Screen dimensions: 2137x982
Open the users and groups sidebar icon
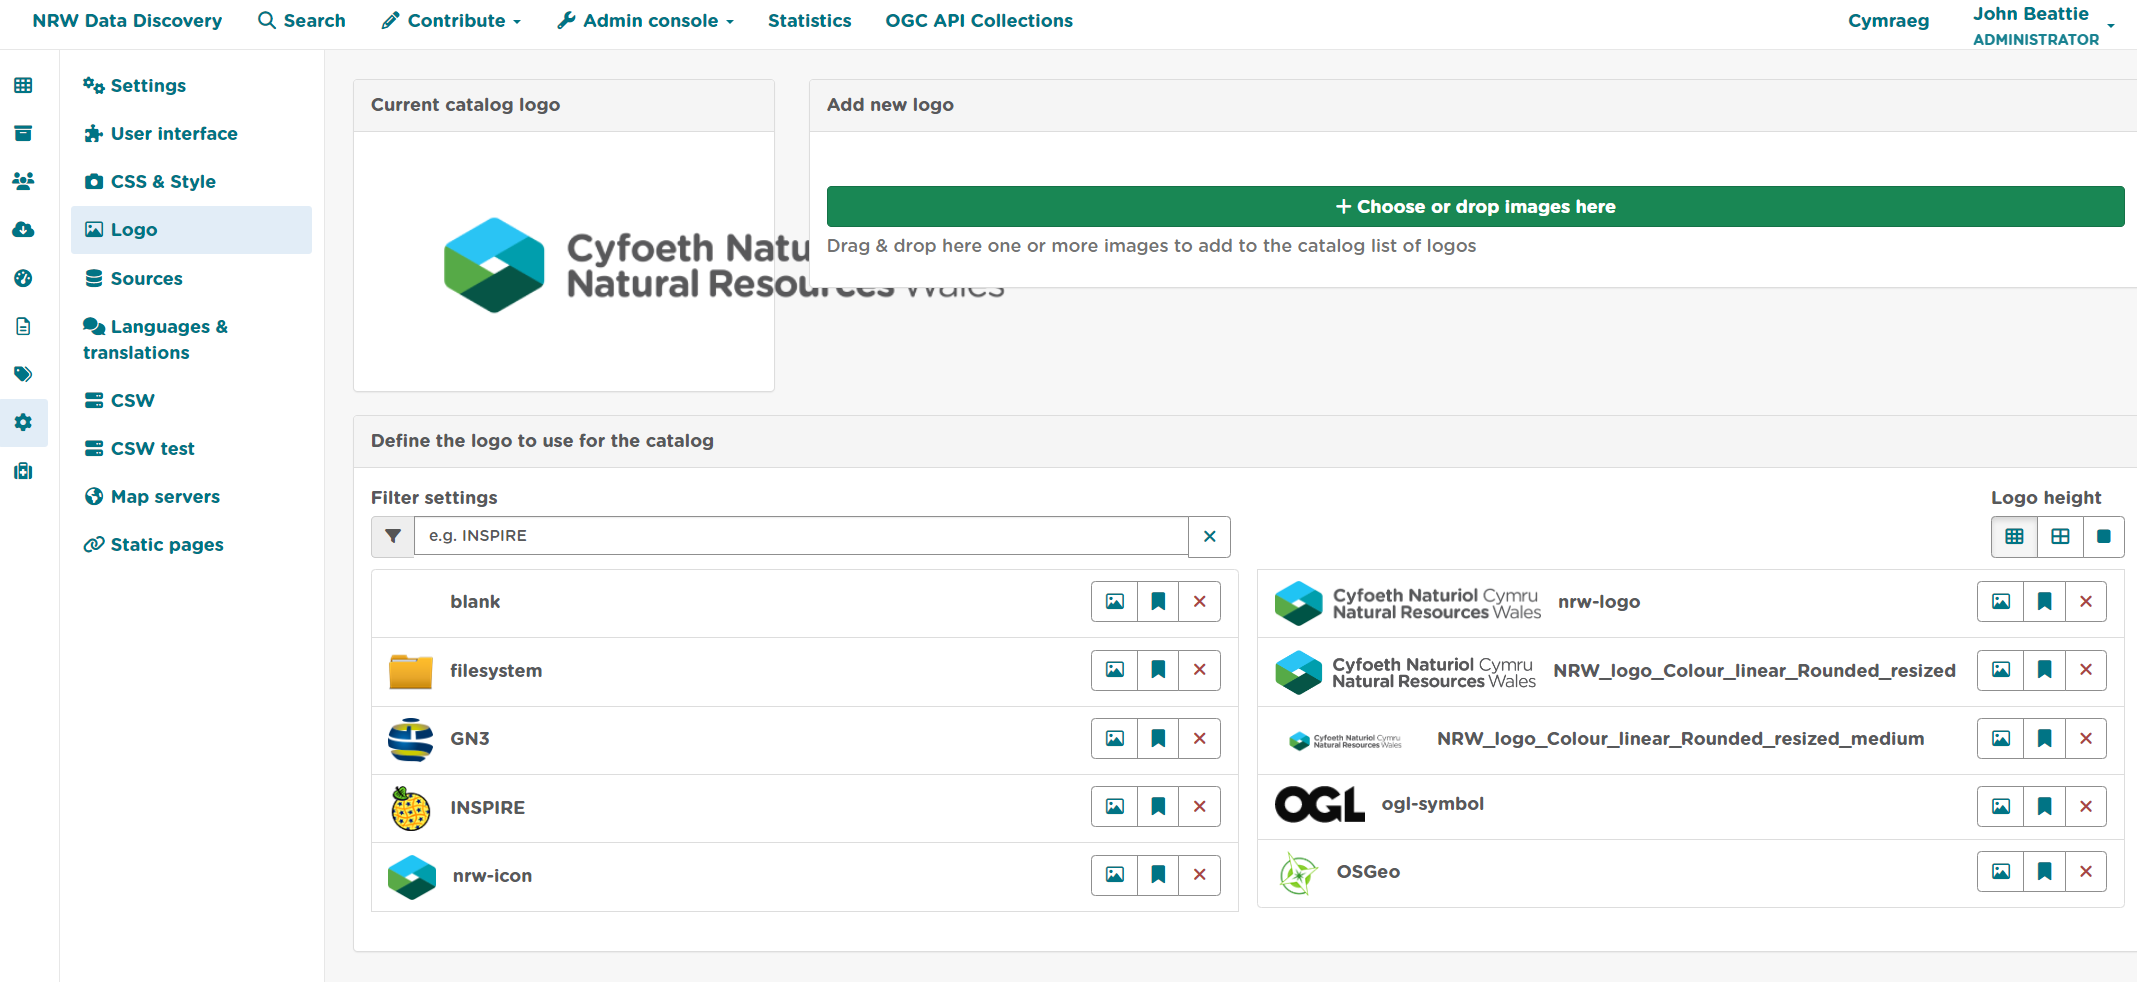click(23, 181)
